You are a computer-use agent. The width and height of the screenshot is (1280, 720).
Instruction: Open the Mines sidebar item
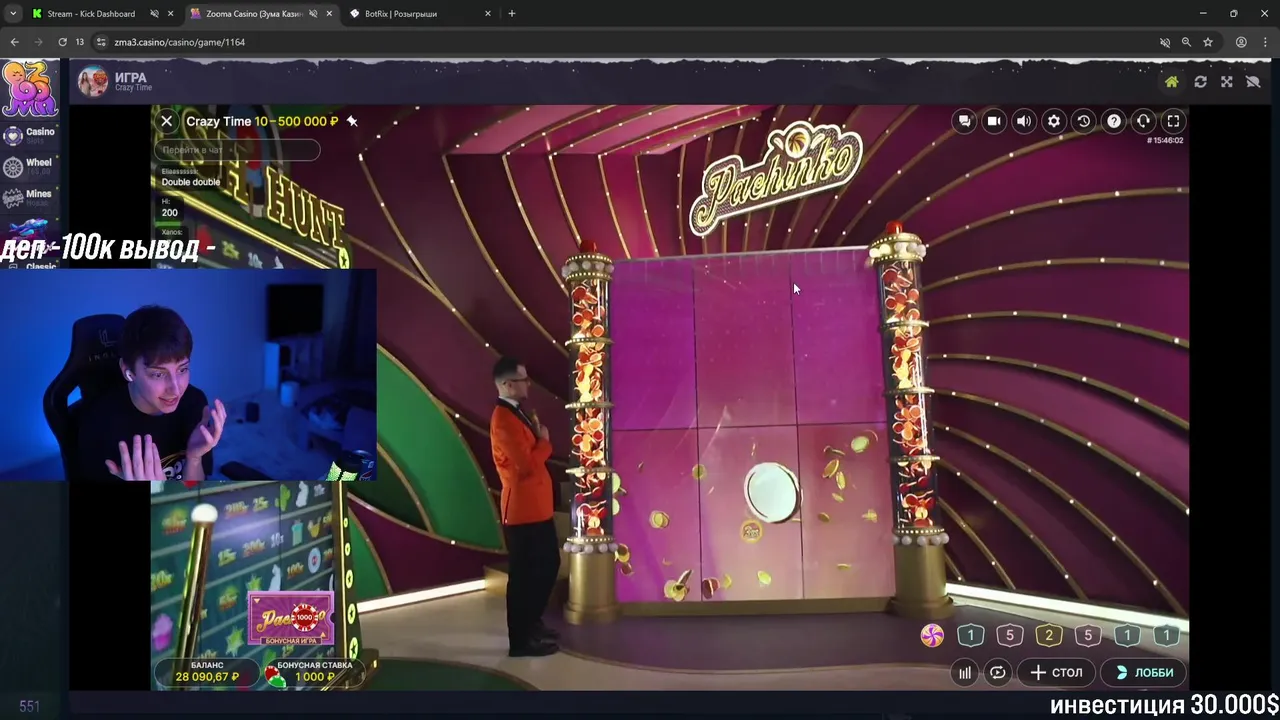click(x=28, y=197)
